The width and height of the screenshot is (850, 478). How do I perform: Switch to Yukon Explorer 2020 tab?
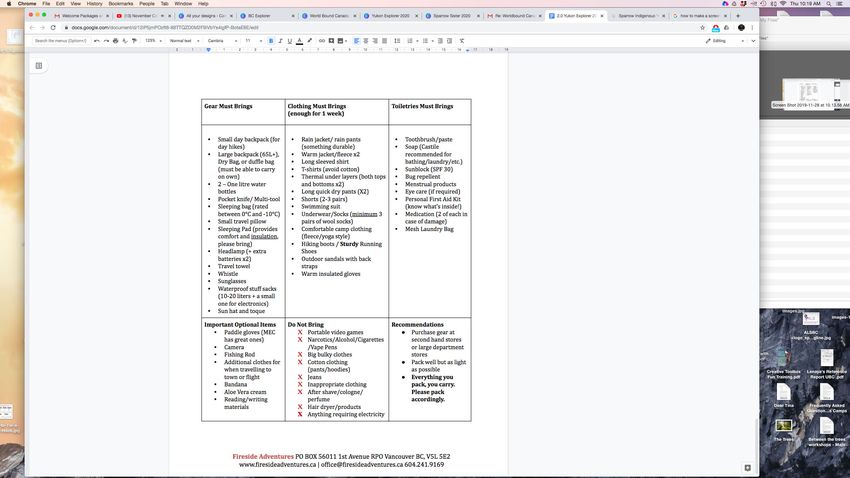[390, 16]
